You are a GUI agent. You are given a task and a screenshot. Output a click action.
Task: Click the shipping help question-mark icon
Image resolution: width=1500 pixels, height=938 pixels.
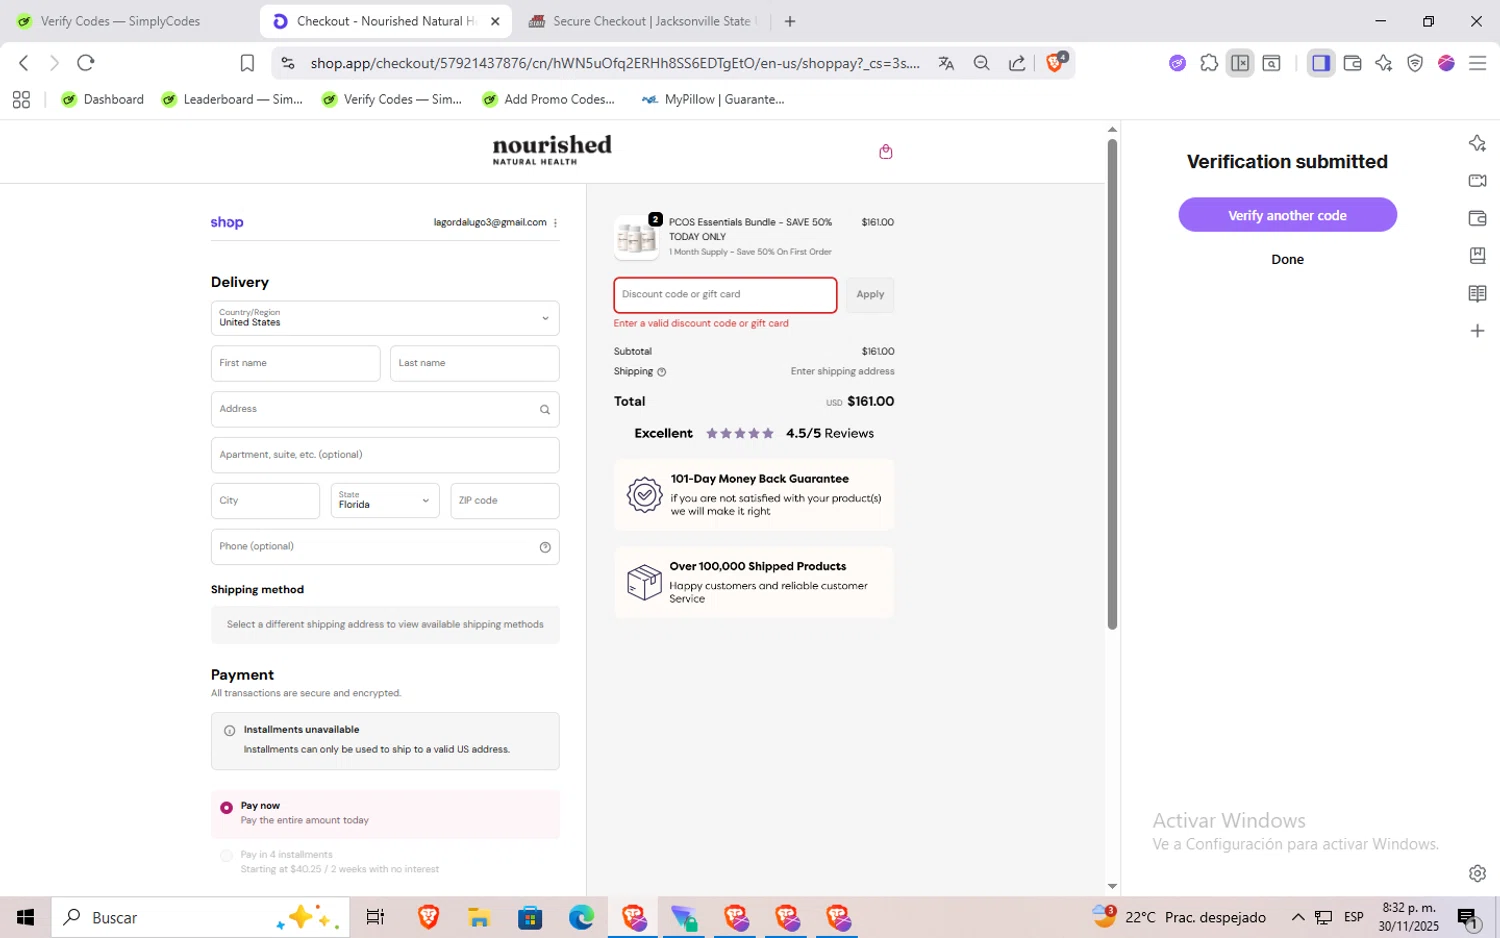click(x=661, y=372)
